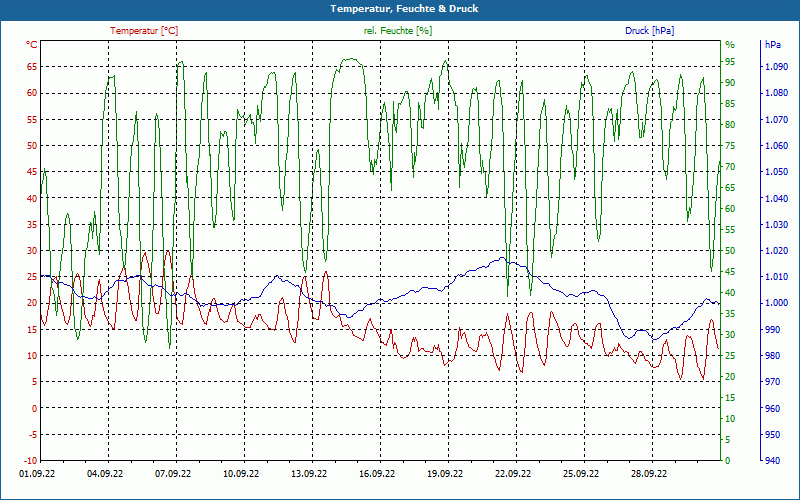Screen dimensions: 800x500
Task: Click the blue '1.010' pressure axis value
Action: [777, 277]
